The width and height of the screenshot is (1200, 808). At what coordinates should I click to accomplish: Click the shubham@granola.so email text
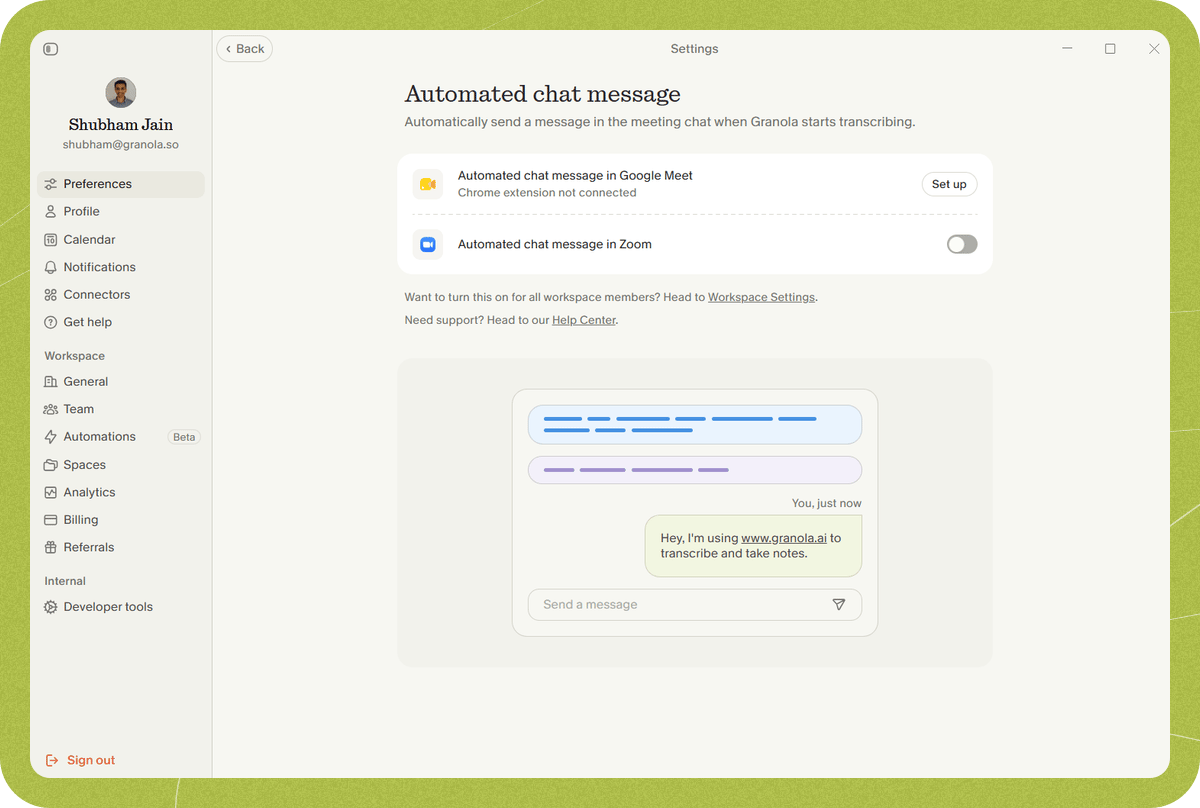click(x=121, y=145)
